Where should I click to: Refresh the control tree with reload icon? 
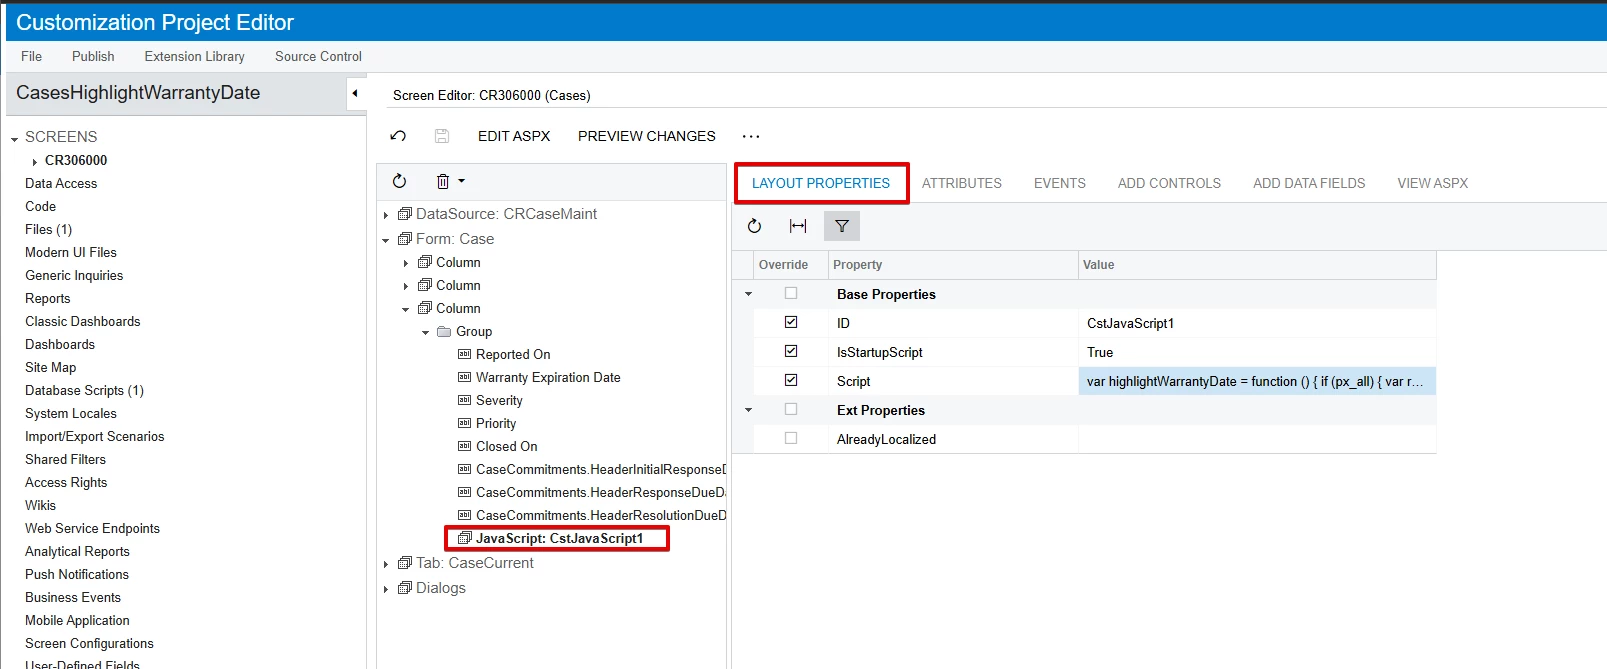click(x=399, y=181)
